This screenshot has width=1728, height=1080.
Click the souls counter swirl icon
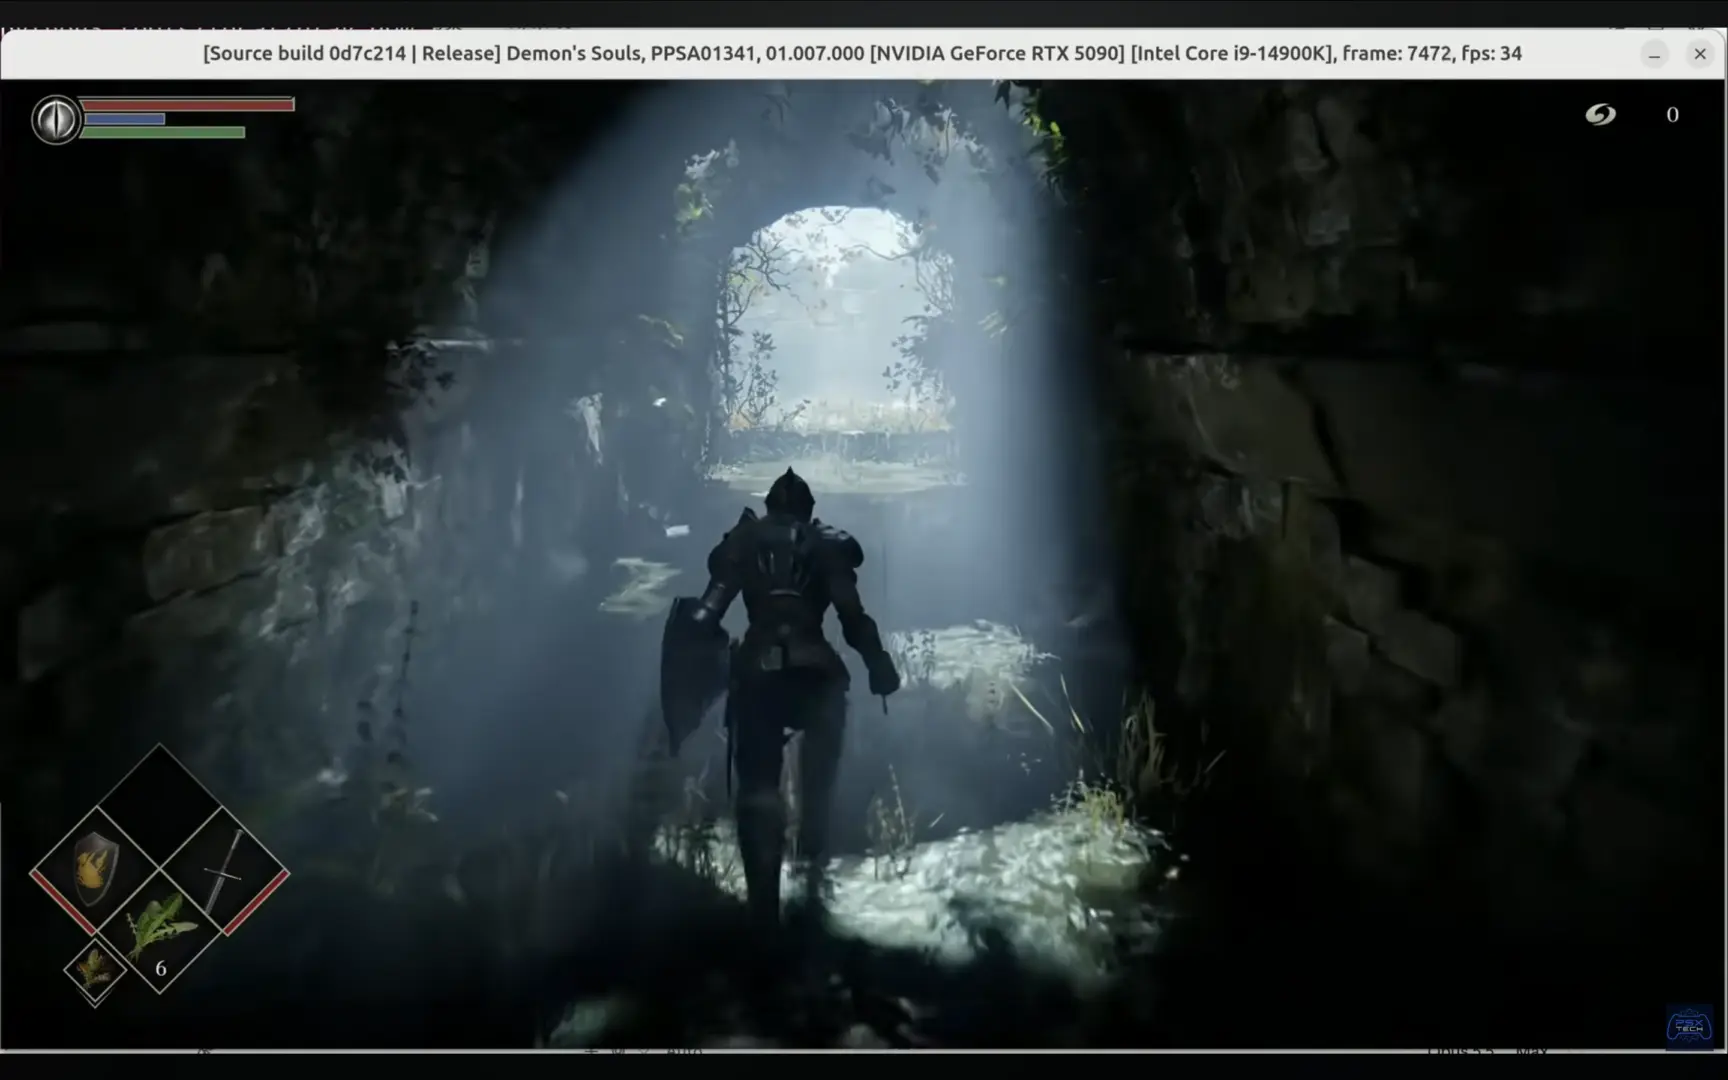tap(1600, 115)
